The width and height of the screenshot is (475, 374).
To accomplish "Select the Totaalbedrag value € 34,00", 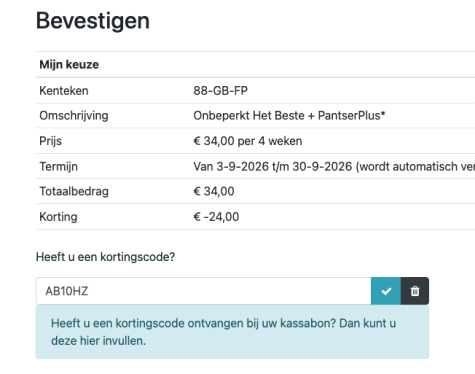I will pyautogui.click(x=214, y=191).
